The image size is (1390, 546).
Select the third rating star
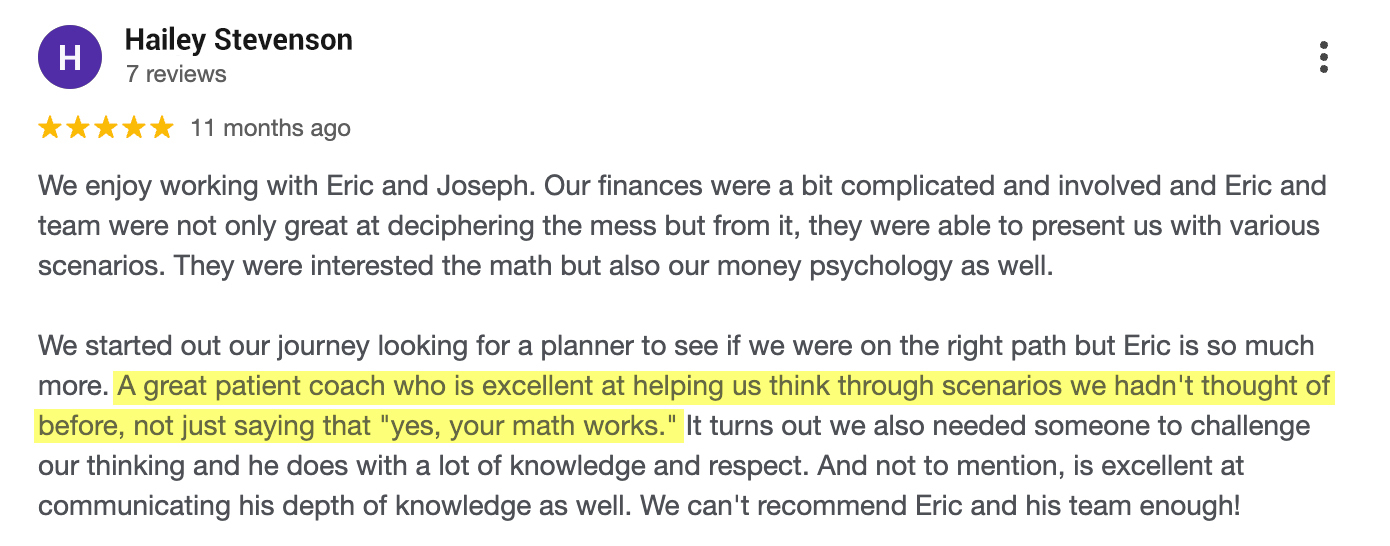coord(105,128)
